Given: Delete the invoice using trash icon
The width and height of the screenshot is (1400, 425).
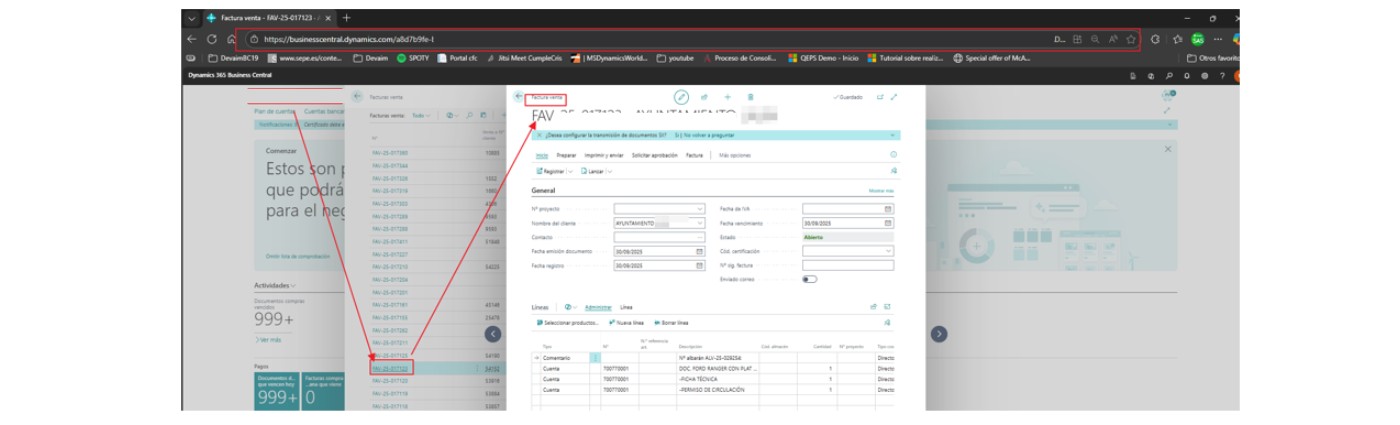Looking at the screenshot, I should coord(751,97).
